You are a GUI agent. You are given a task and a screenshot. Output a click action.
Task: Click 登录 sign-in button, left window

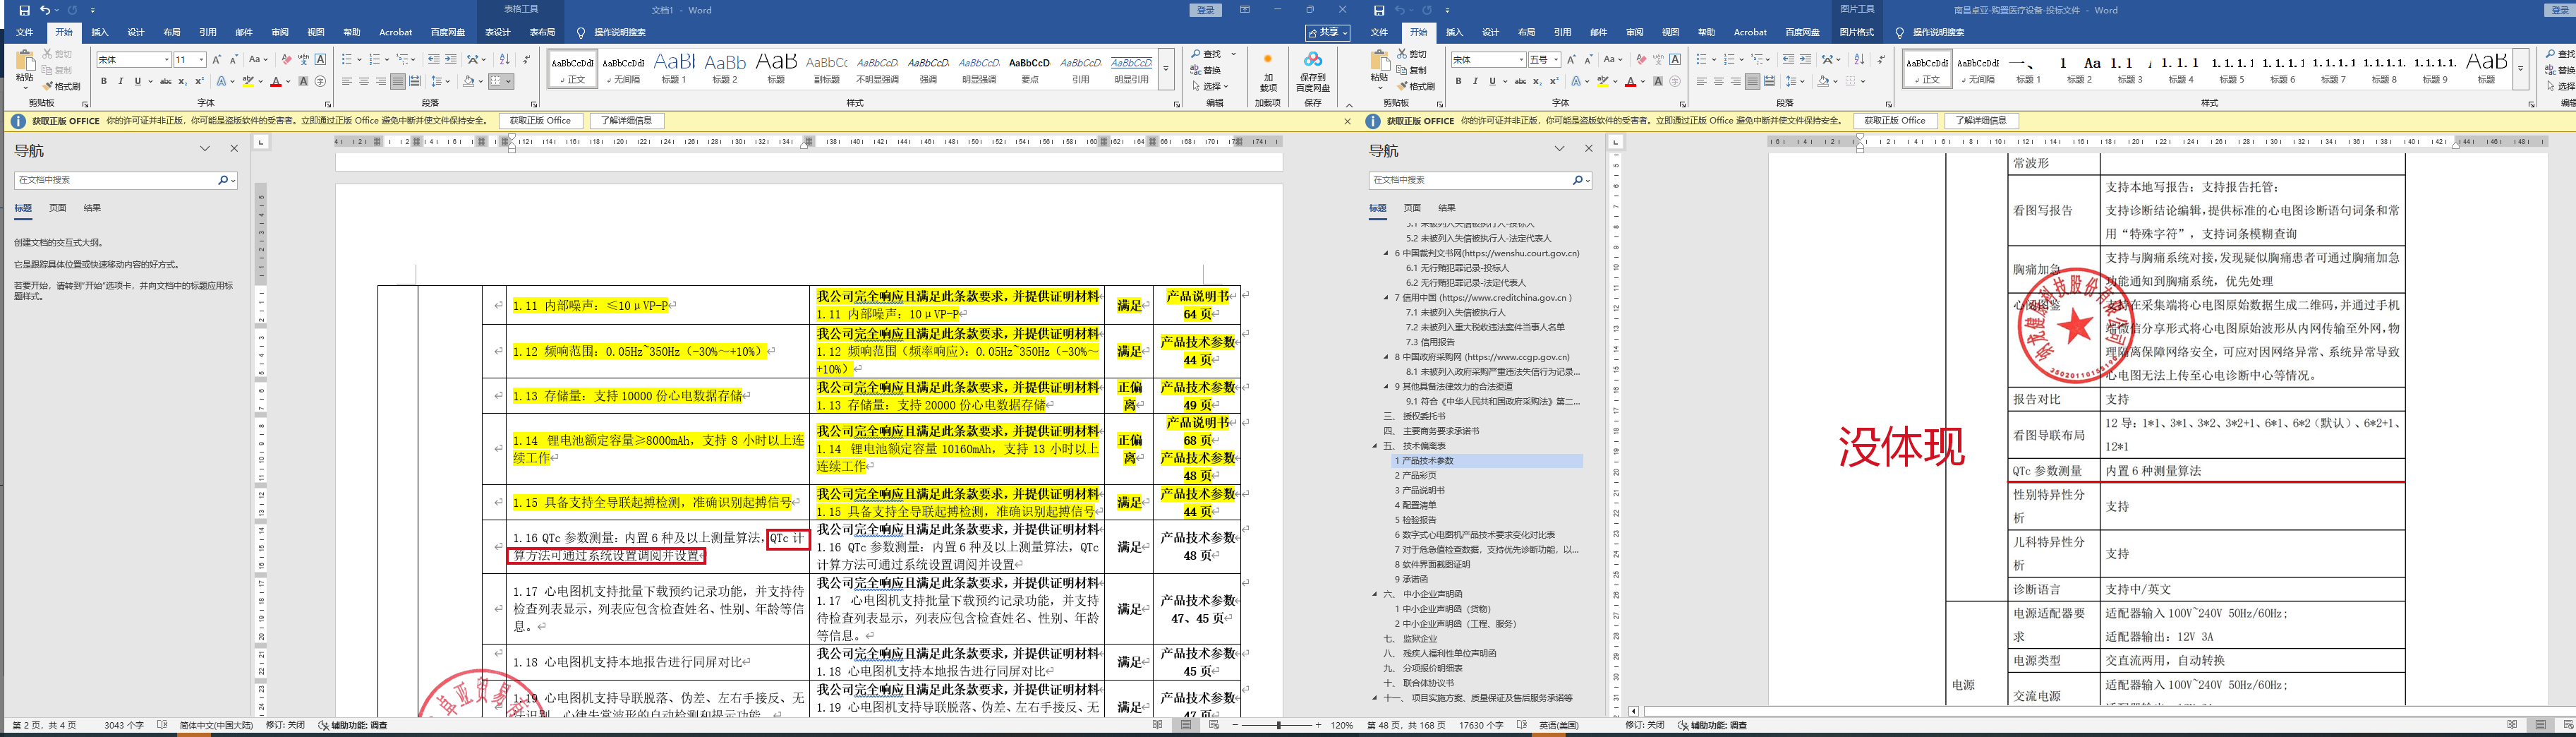[1205, 10]
